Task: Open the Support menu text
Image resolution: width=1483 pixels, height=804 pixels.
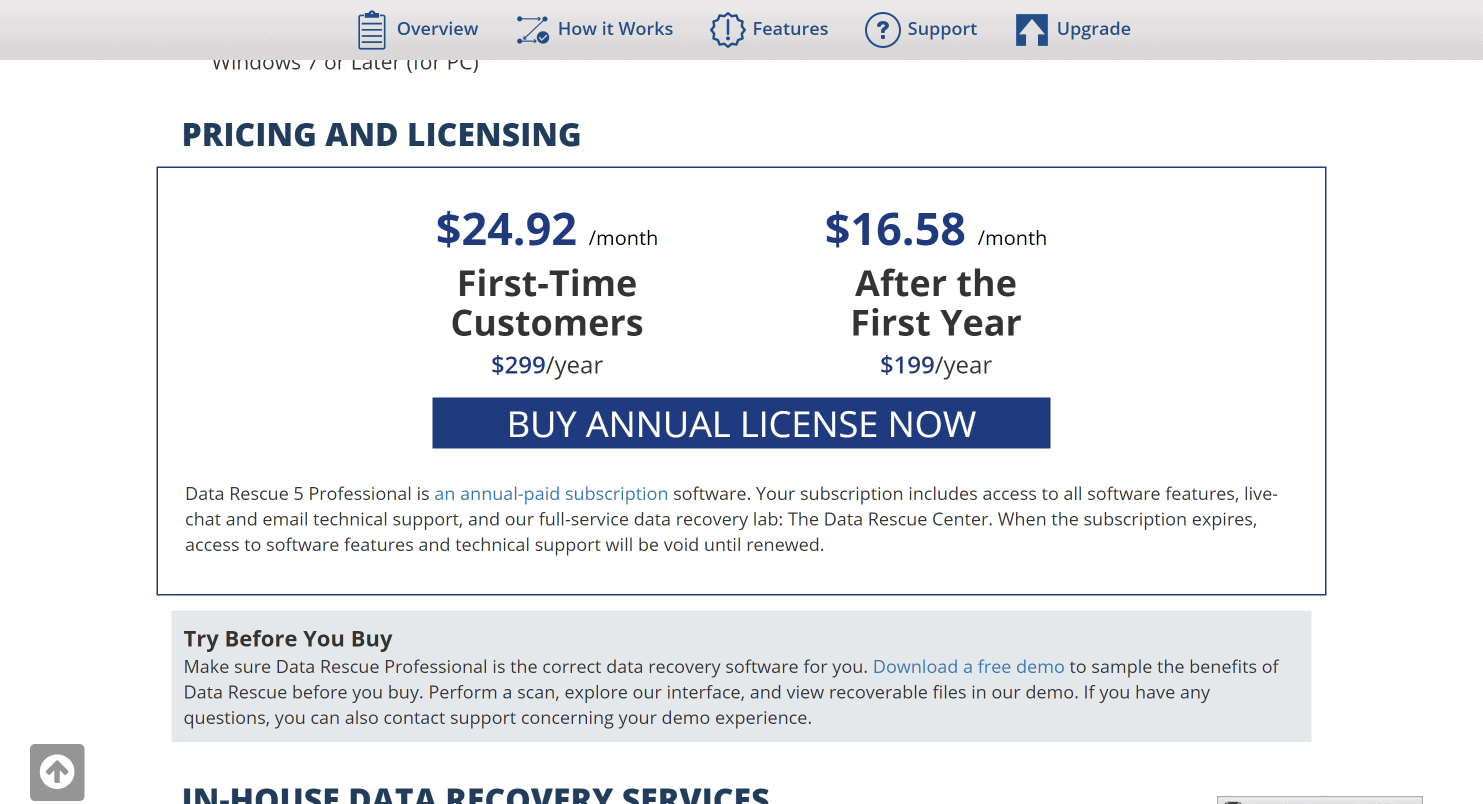Action: click(942, 29)
